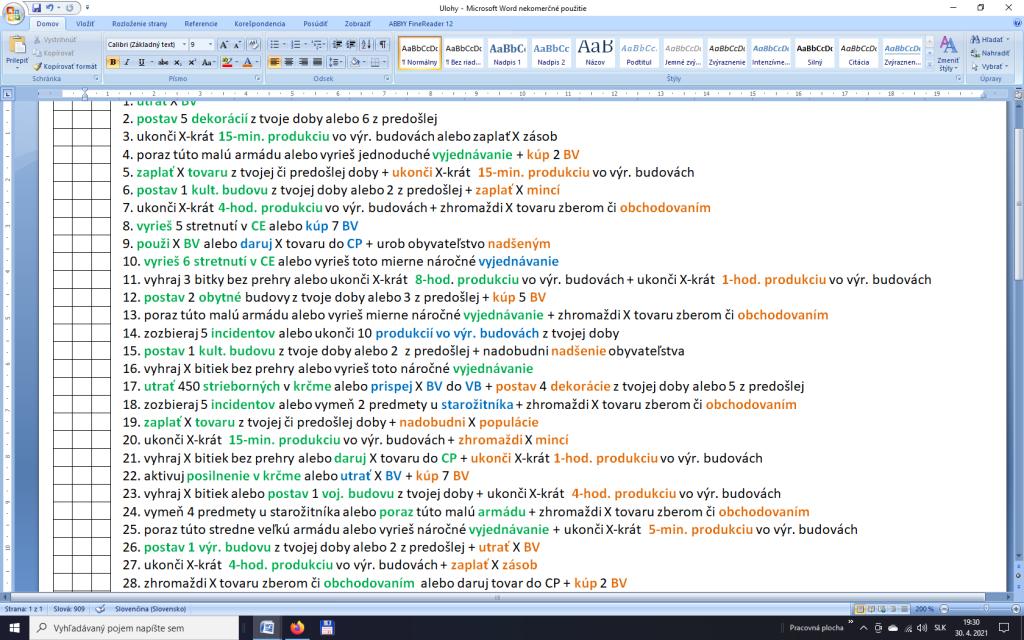Expand underline style dropdown arrow

pyautogui.click(x=151, y=62)
